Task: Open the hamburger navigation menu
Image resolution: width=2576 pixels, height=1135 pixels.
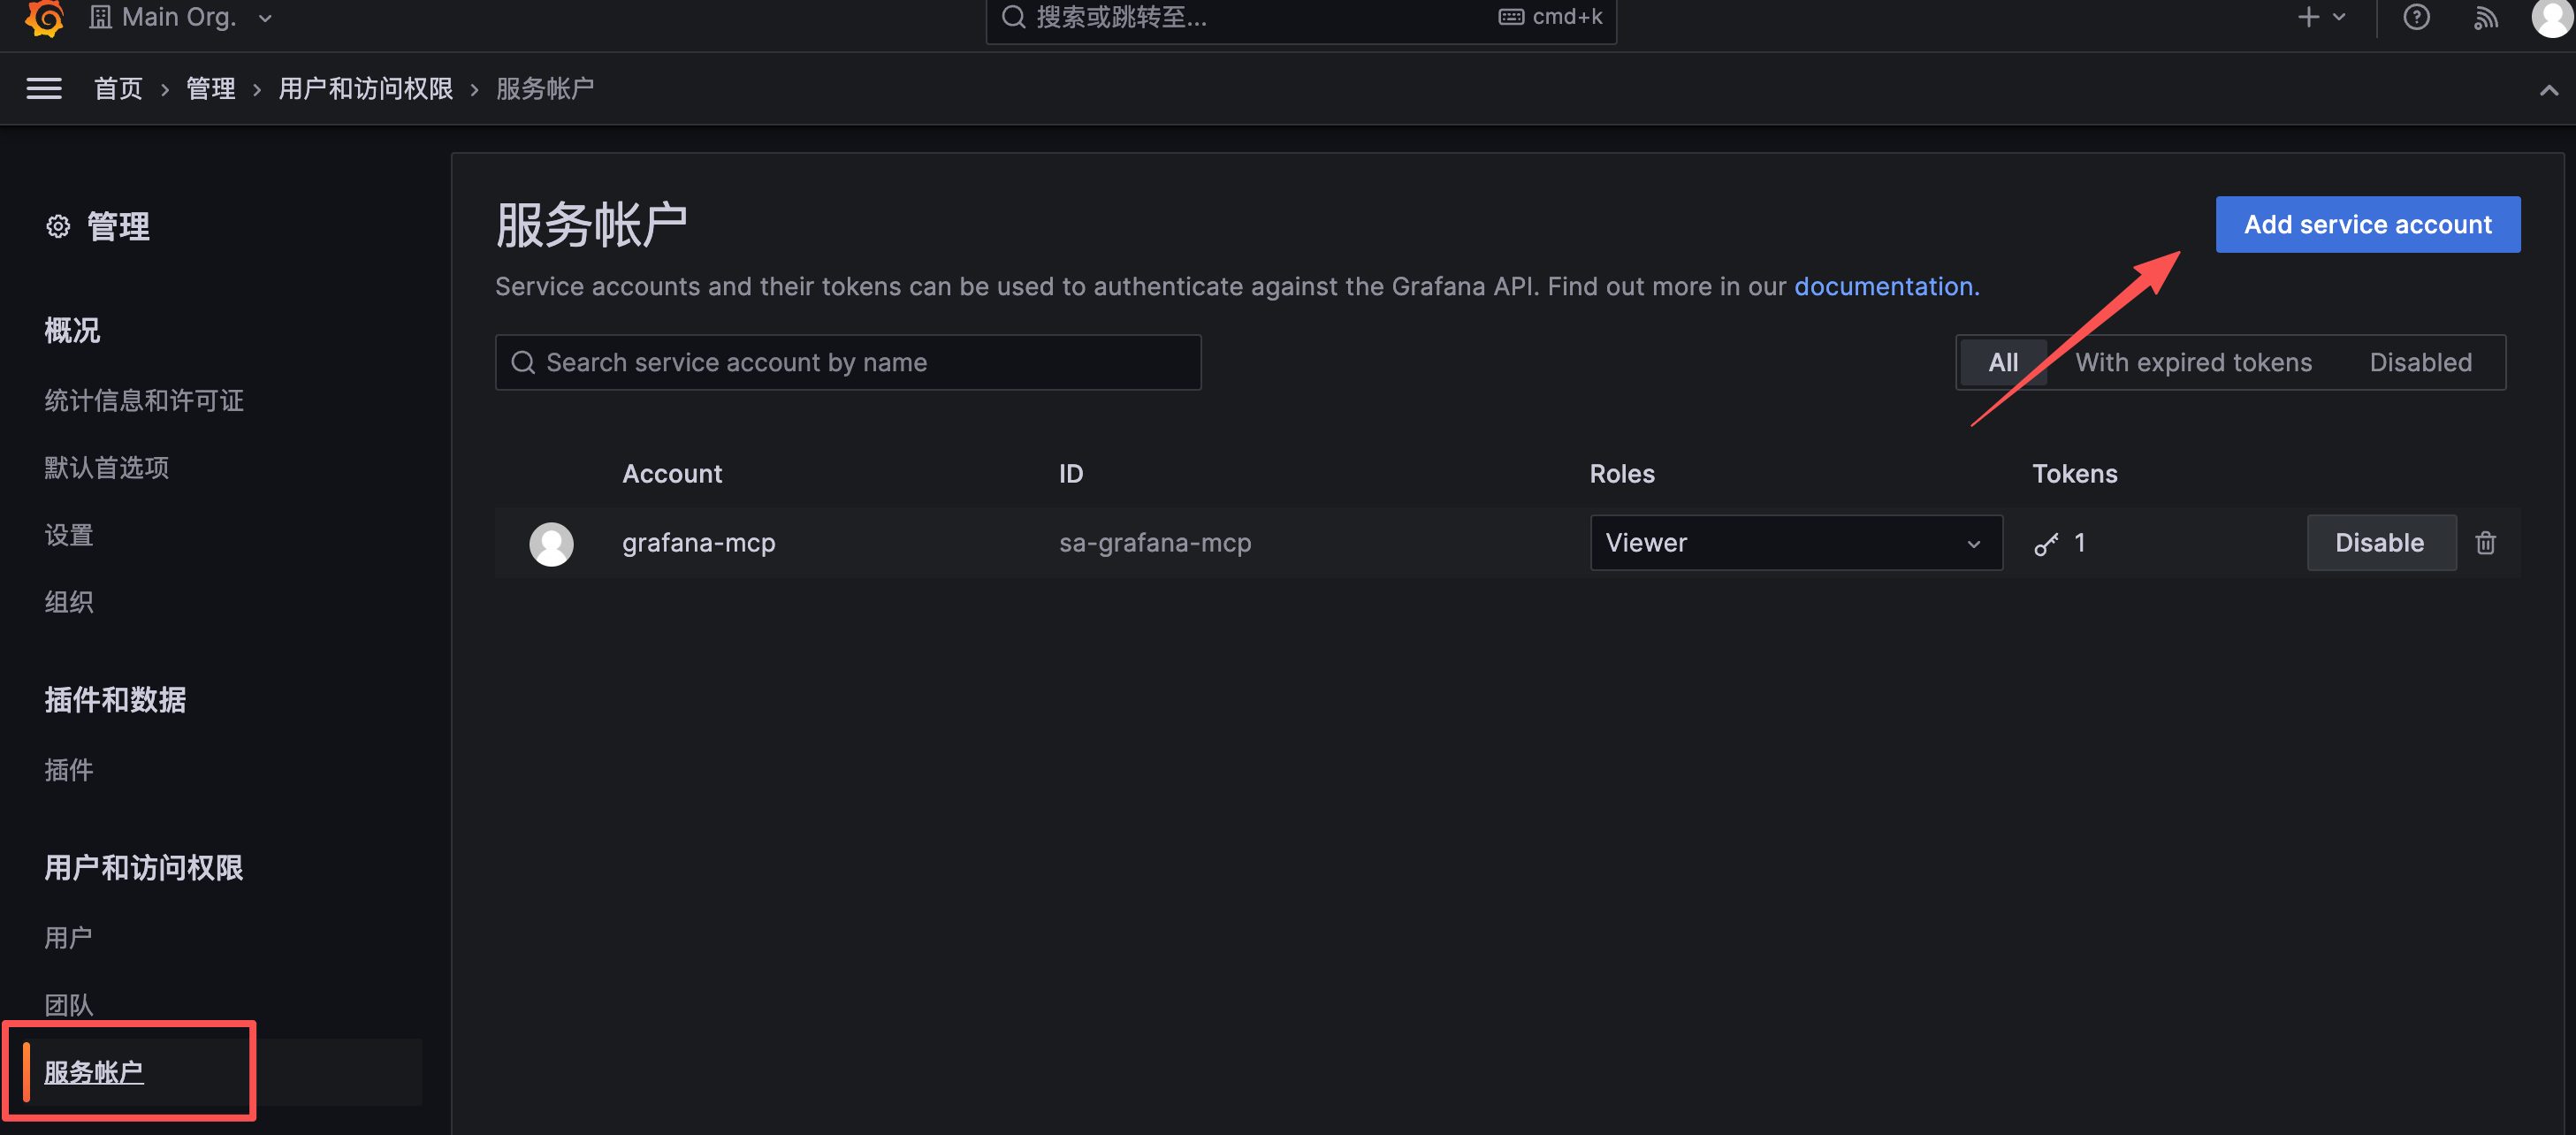Action: click(x=44, y=89)
